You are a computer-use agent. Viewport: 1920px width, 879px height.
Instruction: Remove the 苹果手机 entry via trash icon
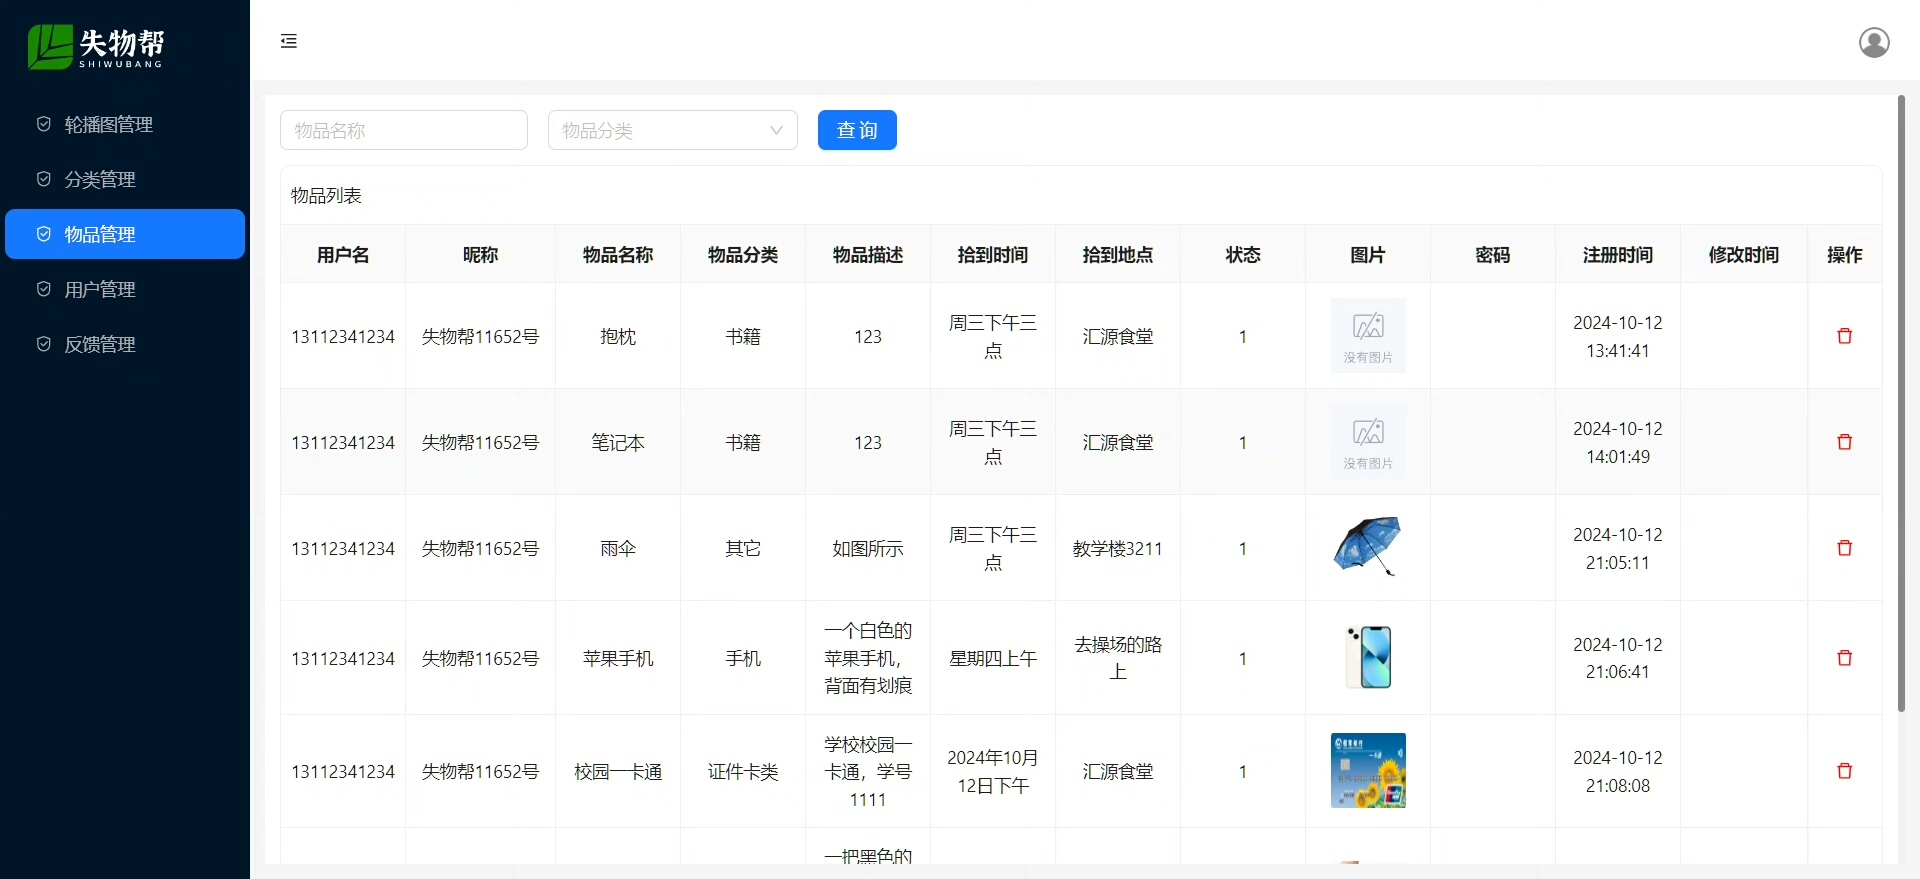click(x=1844, y=658)
